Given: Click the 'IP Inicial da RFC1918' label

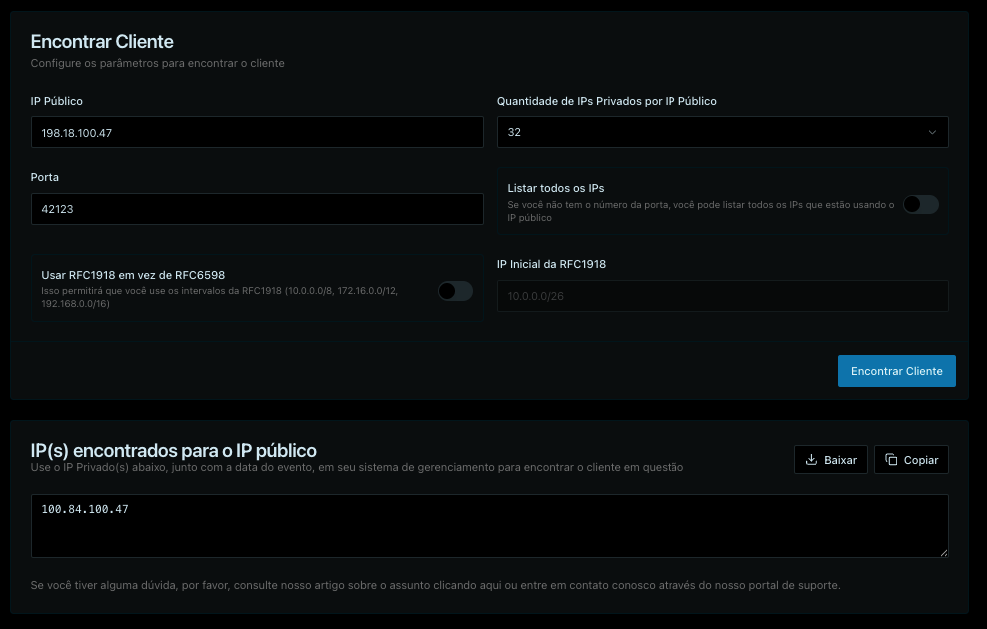Looking at the screenshot, I should [x=551, y=264].
